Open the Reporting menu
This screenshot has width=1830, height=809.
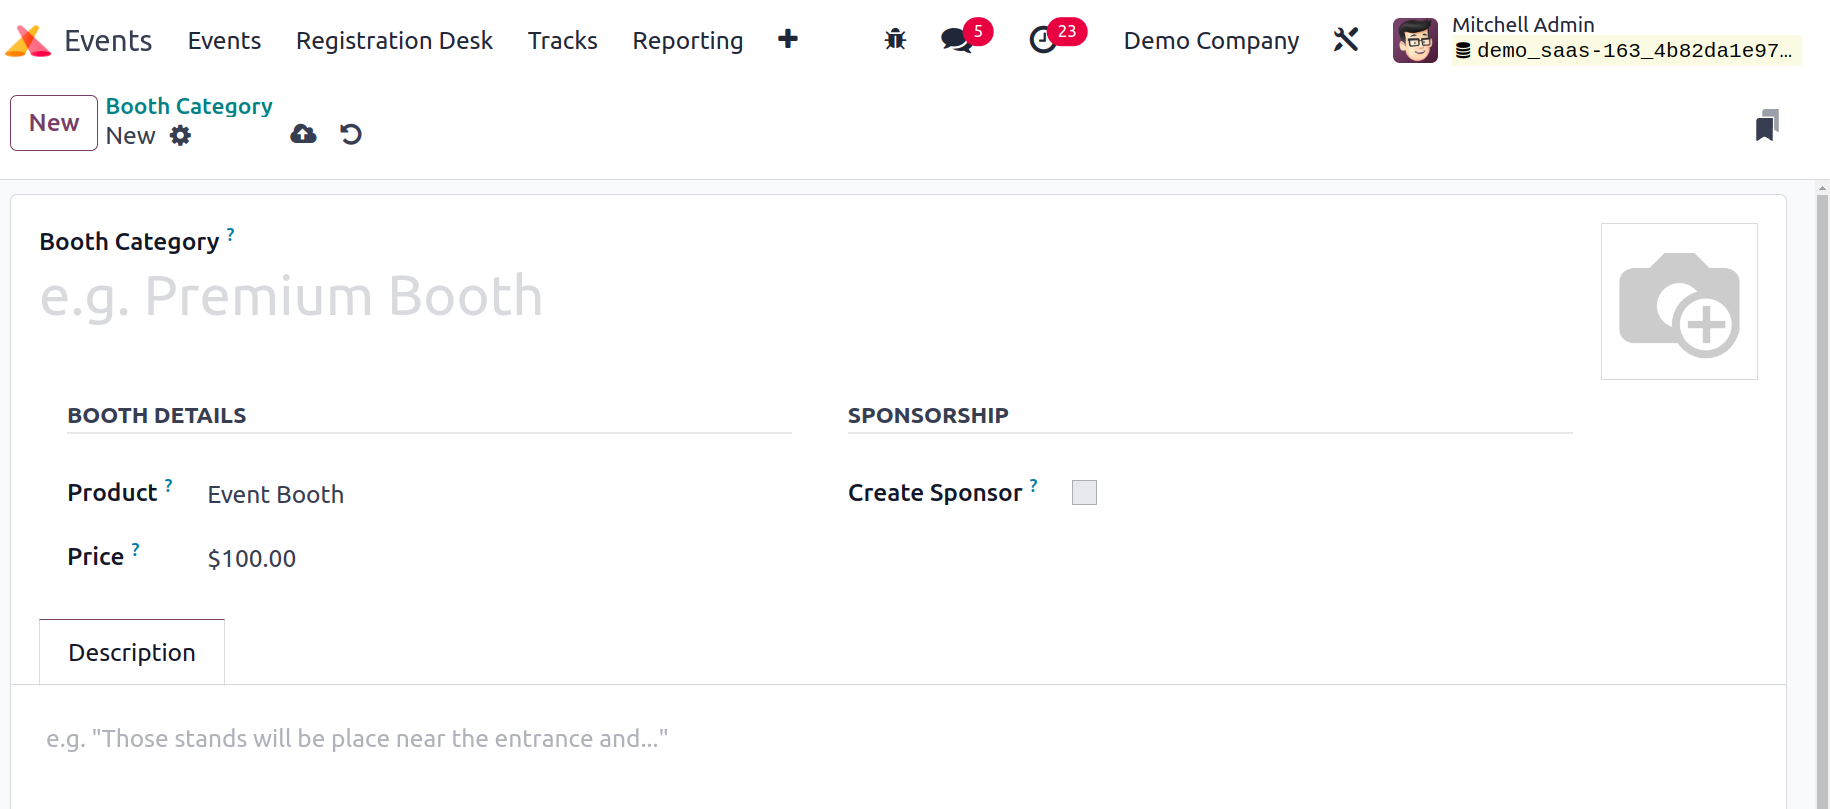pos(687,40)
